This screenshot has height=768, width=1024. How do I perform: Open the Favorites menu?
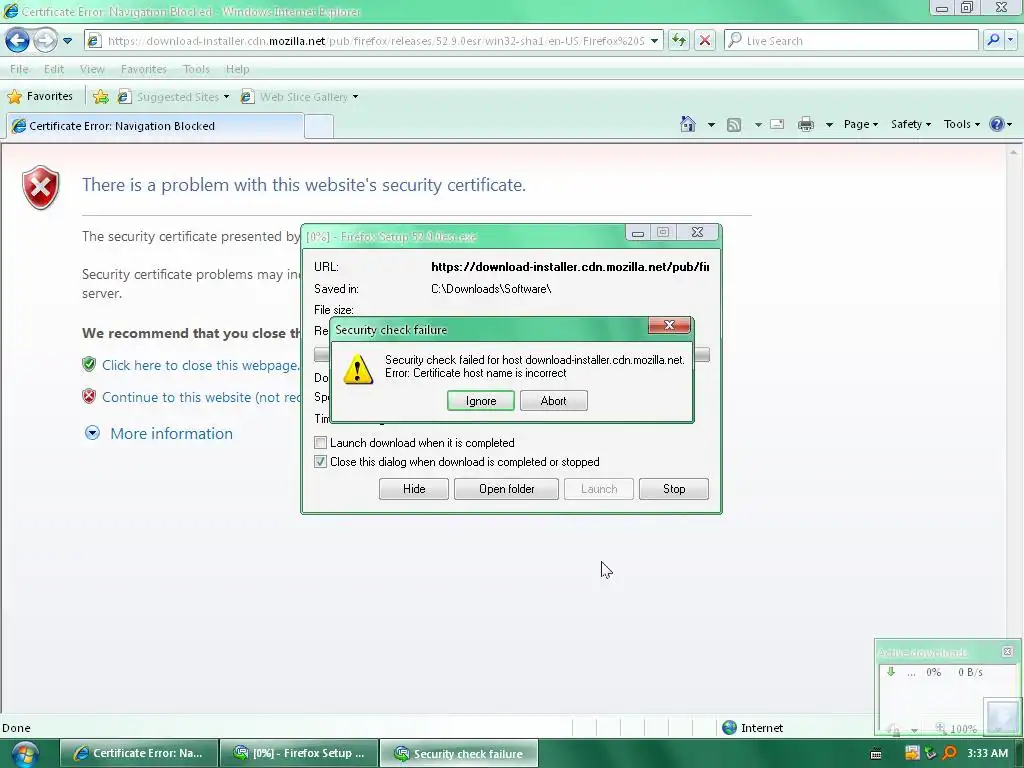click(x=144, y=69)
